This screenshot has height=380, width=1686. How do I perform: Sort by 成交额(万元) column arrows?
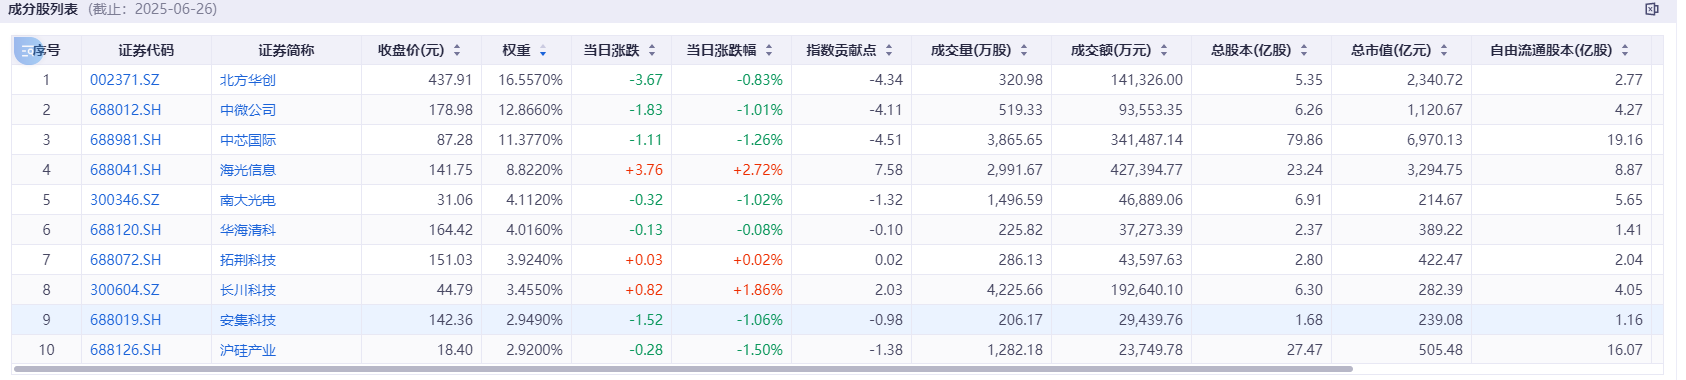1164,50
